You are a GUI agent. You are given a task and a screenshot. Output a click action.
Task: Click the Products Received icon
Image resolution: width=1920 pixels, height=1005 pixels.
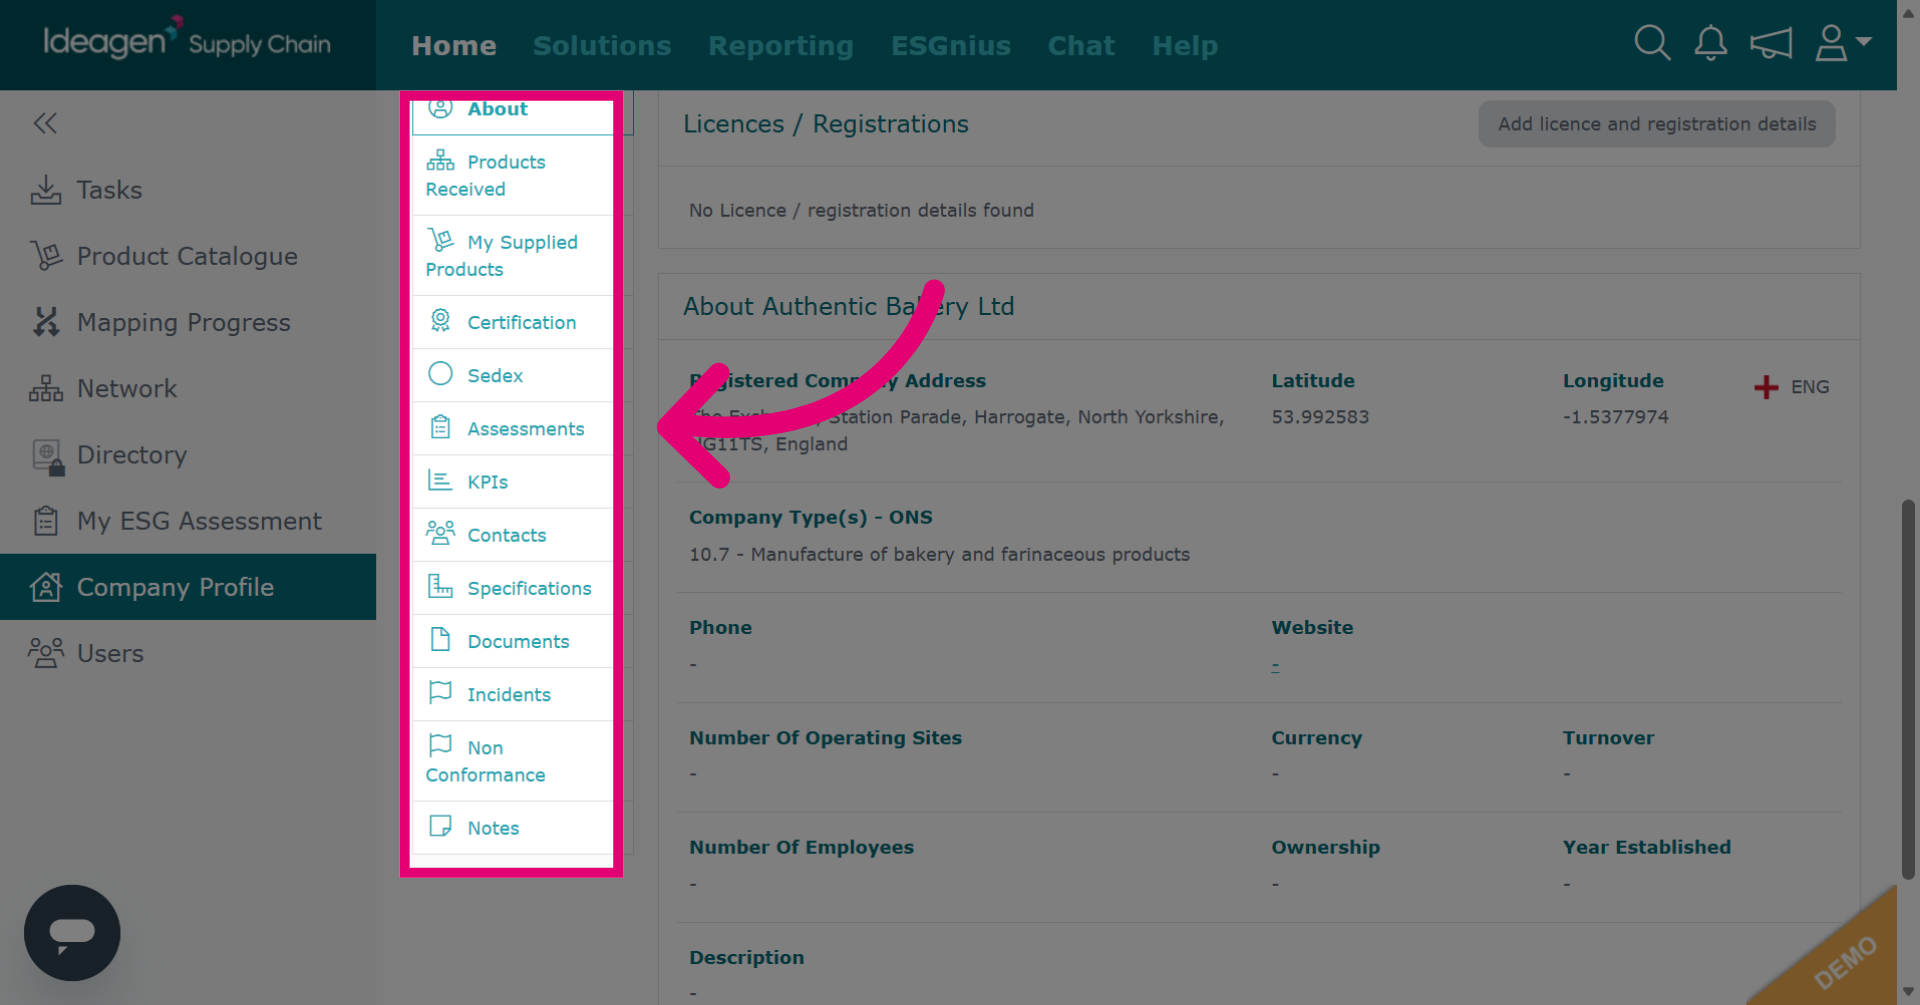click(x=440, y=160)
